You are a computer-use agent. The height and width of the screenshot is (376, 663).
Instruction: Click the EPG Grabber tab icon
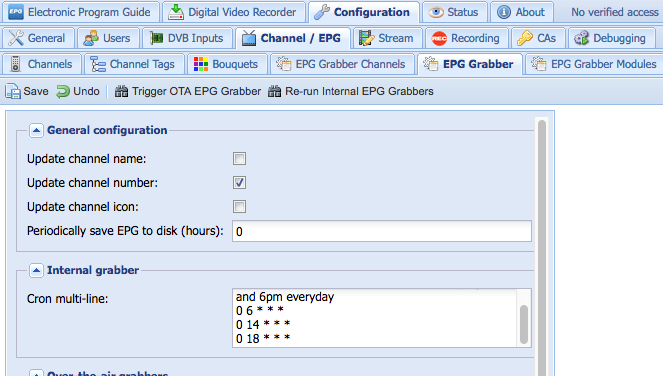click(x=431, y=64)
